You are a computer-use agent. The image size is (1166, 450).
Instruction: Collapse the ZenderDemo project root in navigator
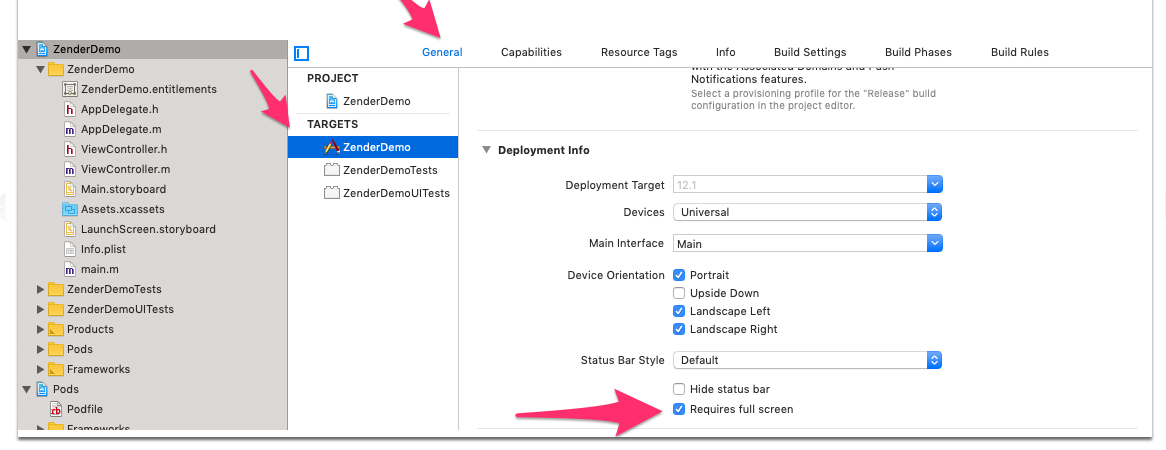tap(27, 50)
